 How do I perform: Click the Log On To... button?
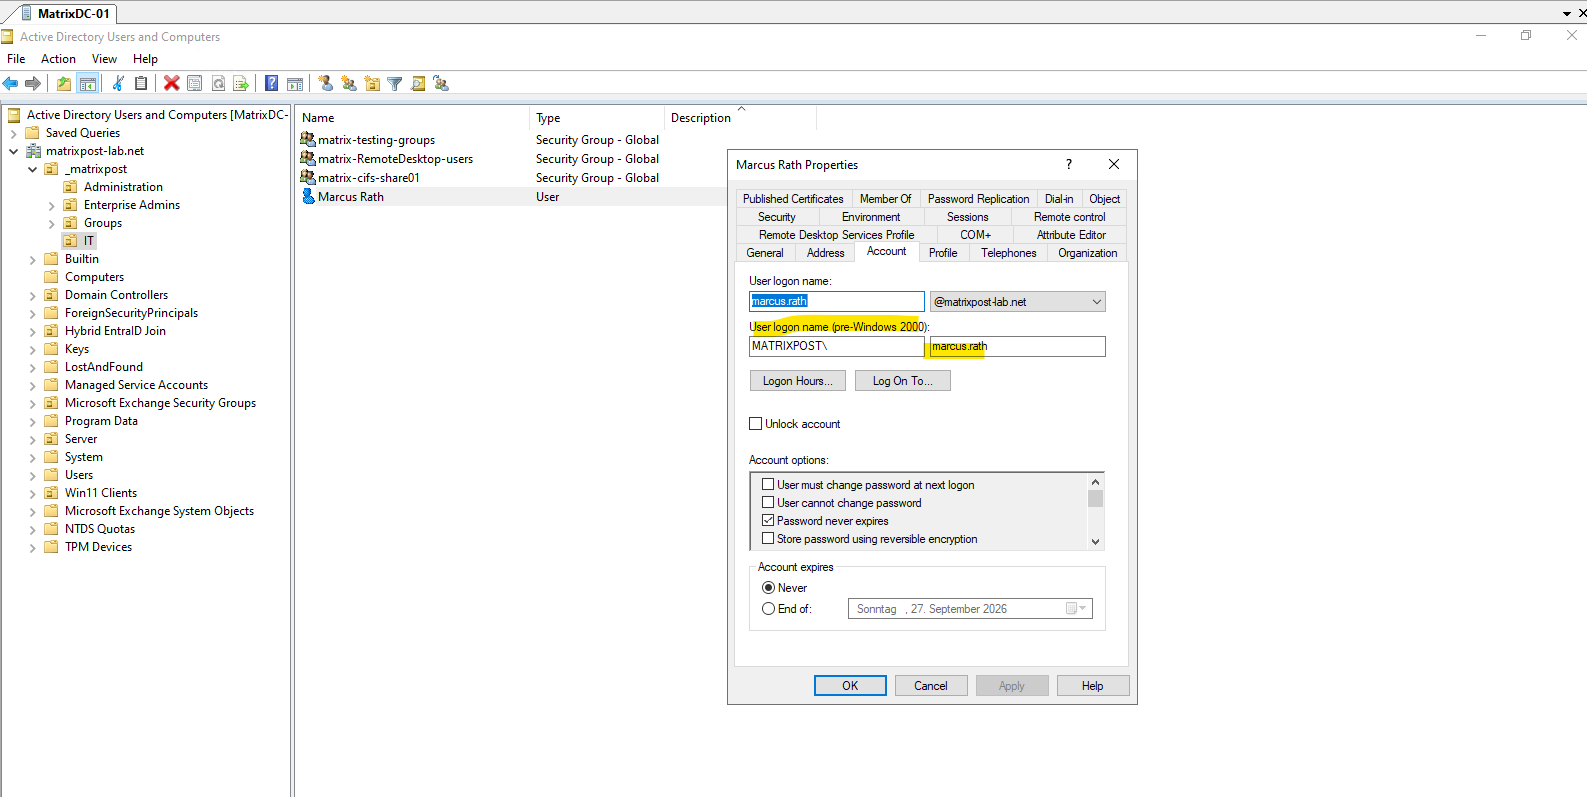point(902,381)
